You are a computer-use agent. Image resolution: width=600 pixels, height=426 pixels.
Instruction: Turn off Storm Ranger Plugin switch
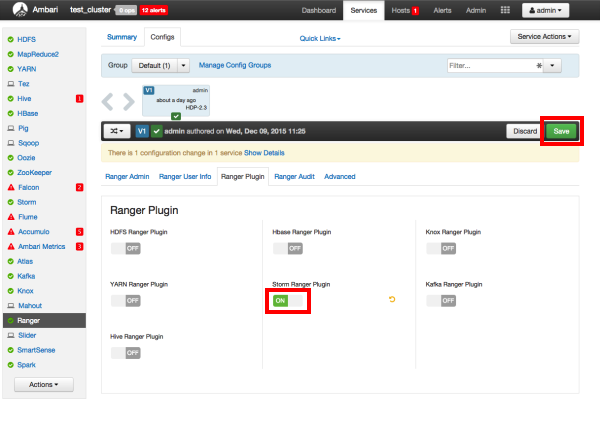(288, 300)
